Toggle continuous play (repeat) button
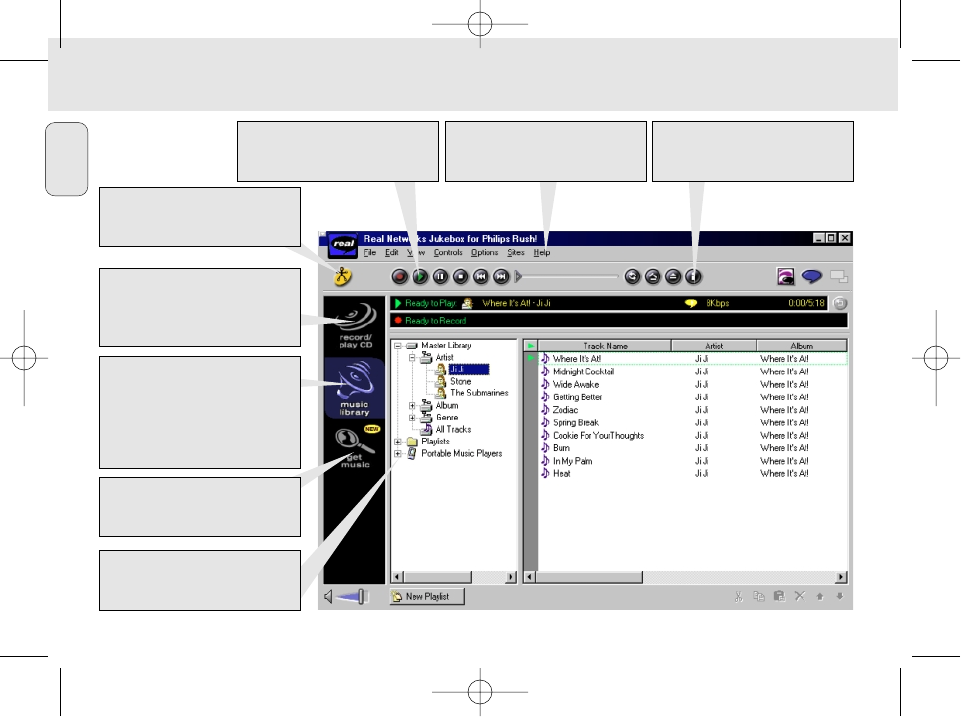The width and height of the screenshot is (961, 717). (x=632, y=277)
